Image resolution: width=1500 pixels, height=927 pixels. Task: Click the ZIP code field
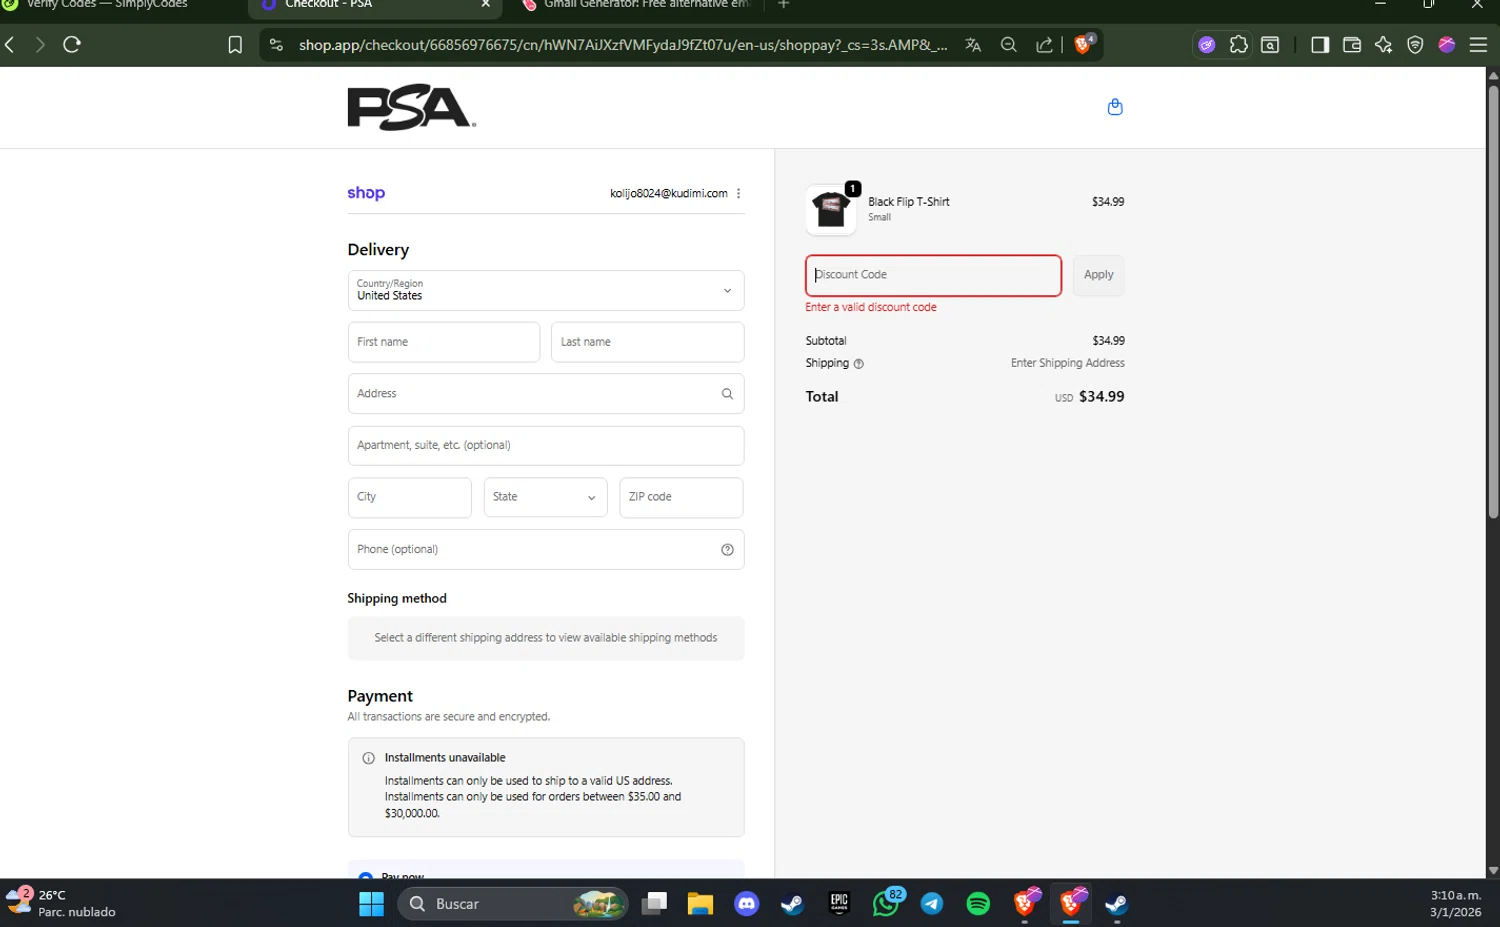[x=681, y=497]
